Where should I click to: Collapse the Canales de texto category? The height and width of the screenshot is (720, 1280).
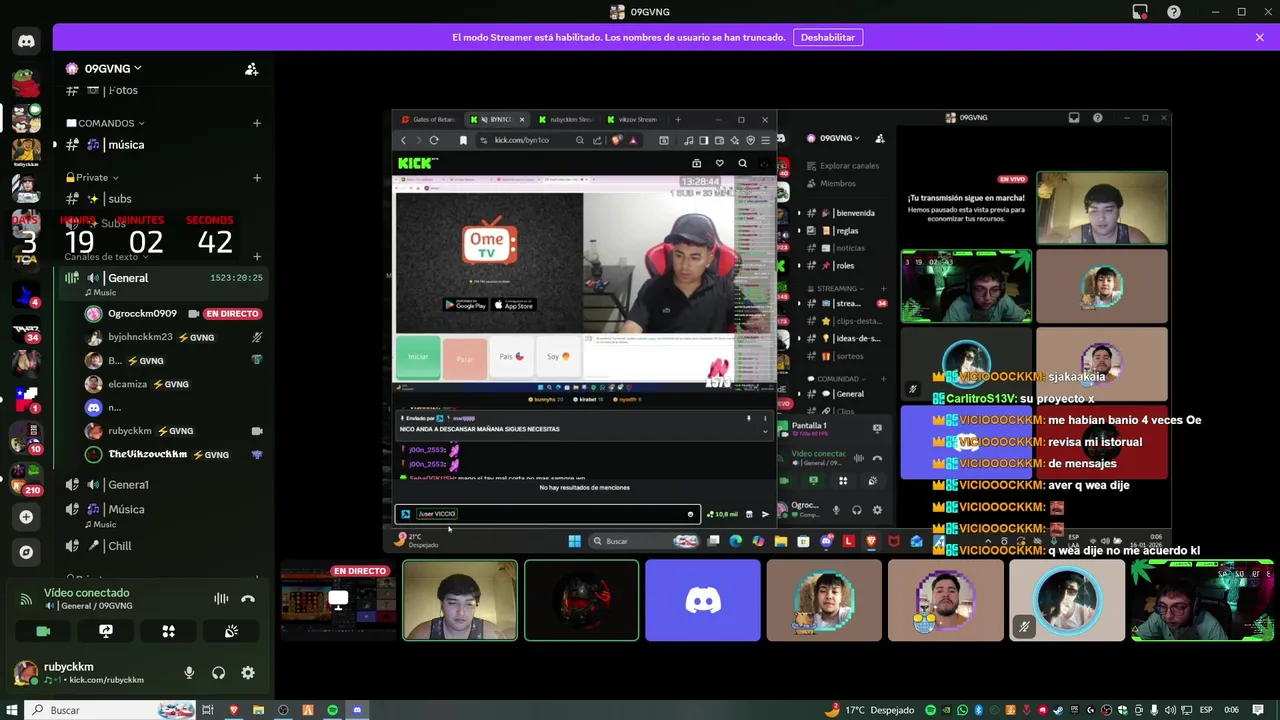tap(106, 257)
